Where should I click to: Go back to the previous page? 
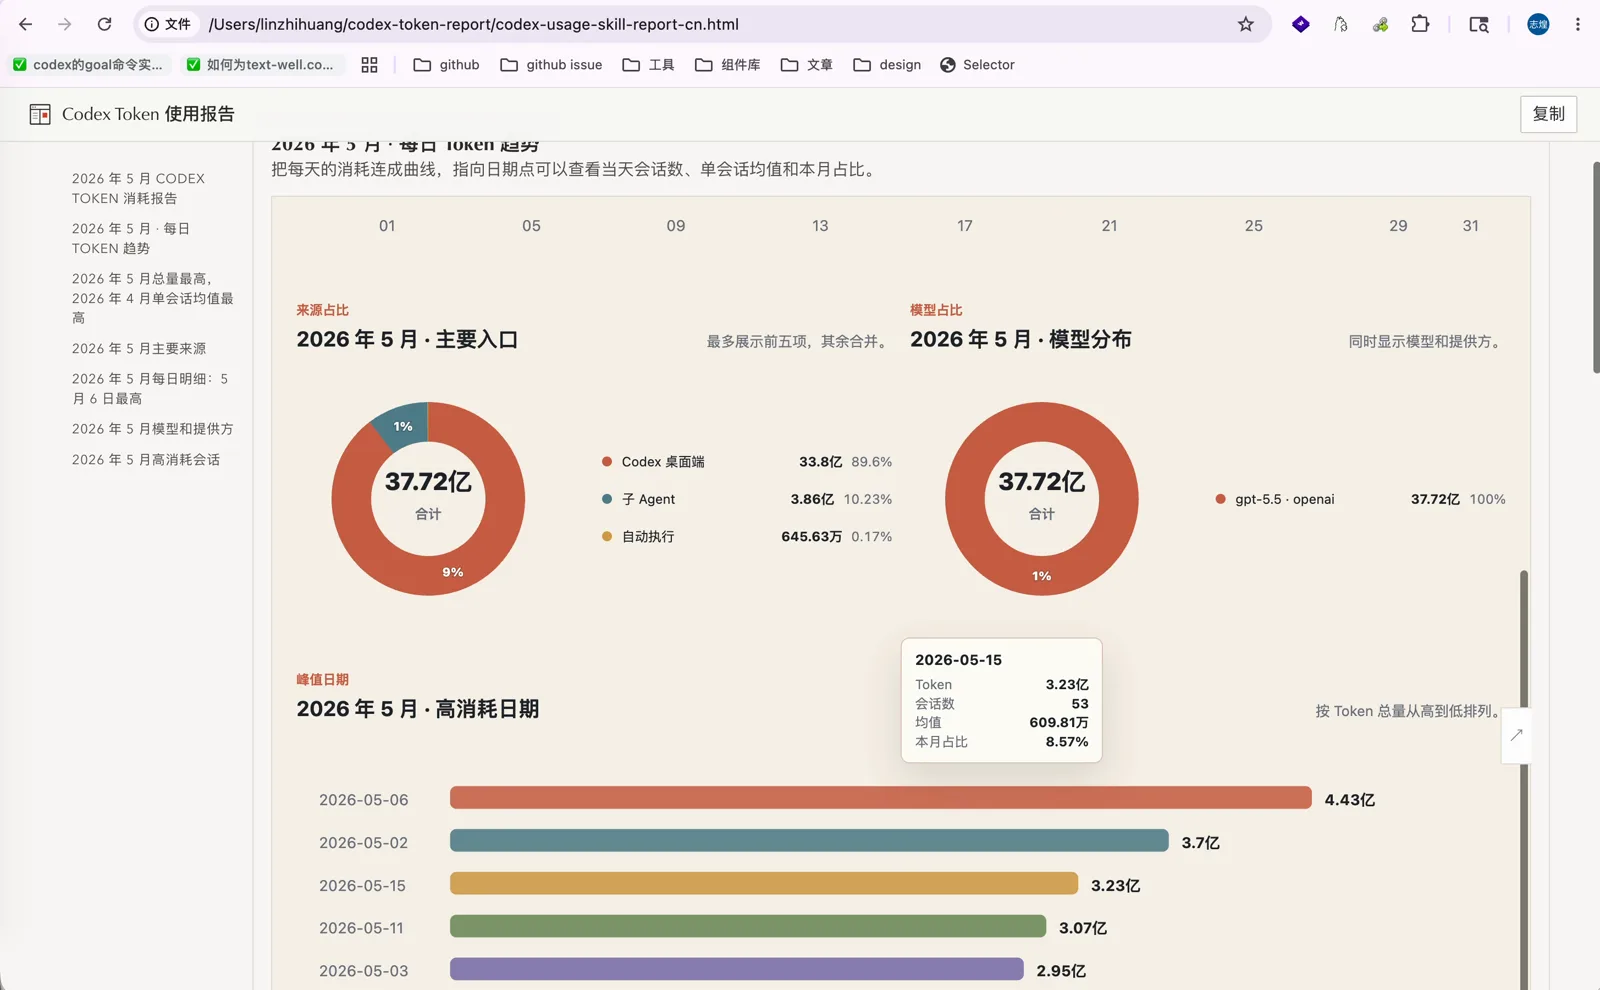(x=26, y=24)
